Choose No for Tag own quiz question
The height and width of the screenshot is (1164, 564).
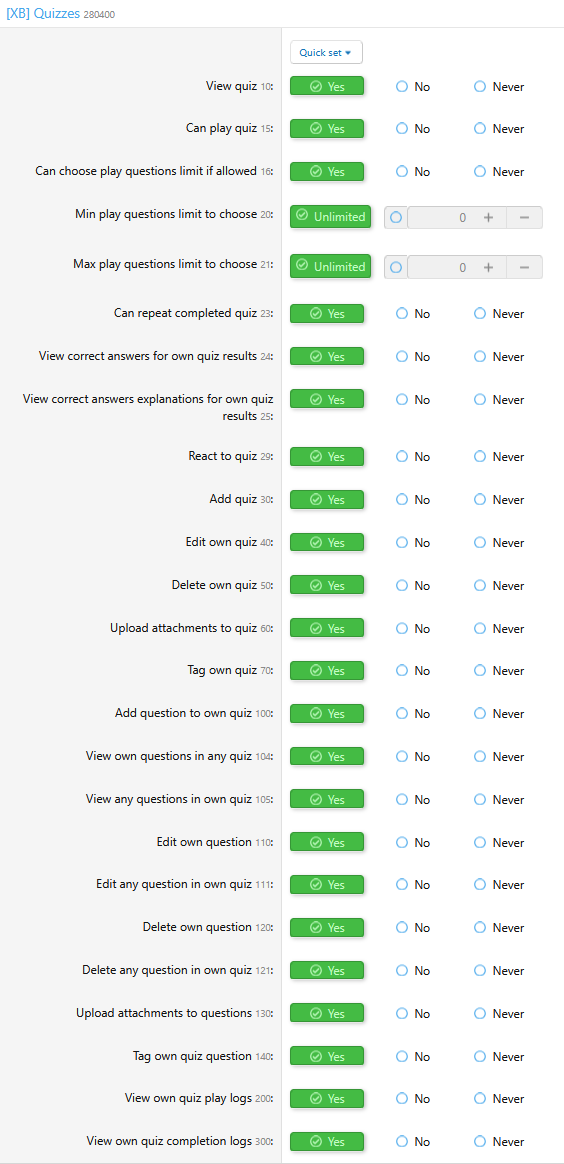click(x=413, y=1056)
